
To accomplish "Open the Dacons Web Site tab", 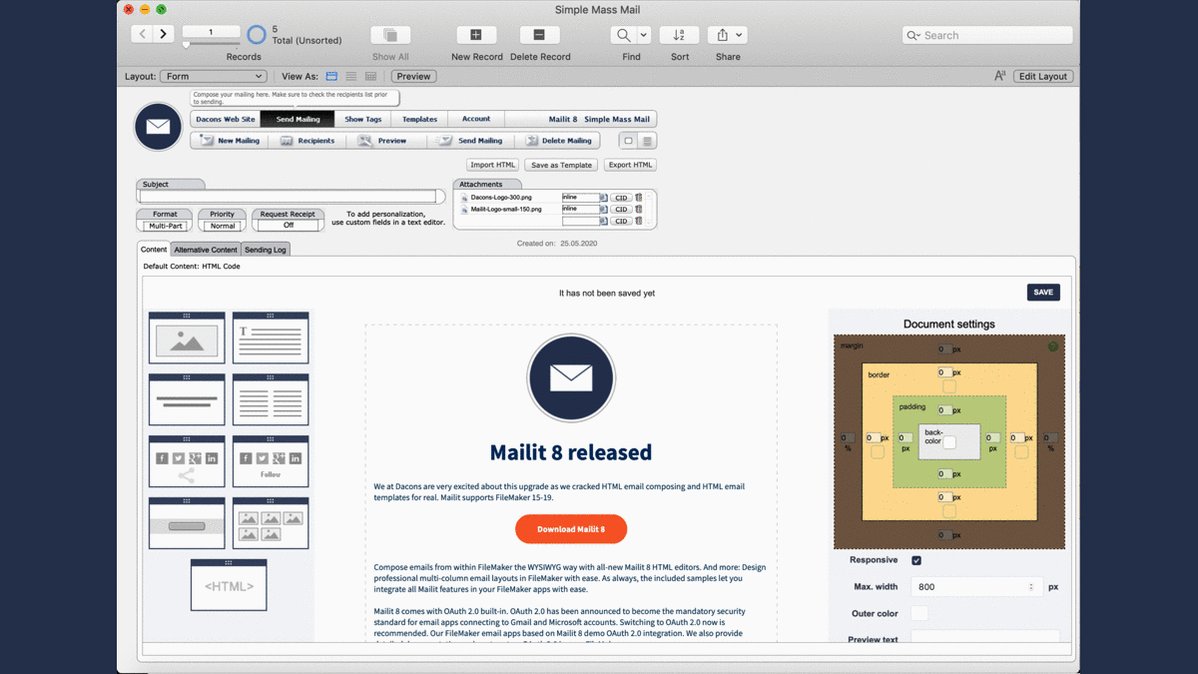I will [x=225, y=119].
